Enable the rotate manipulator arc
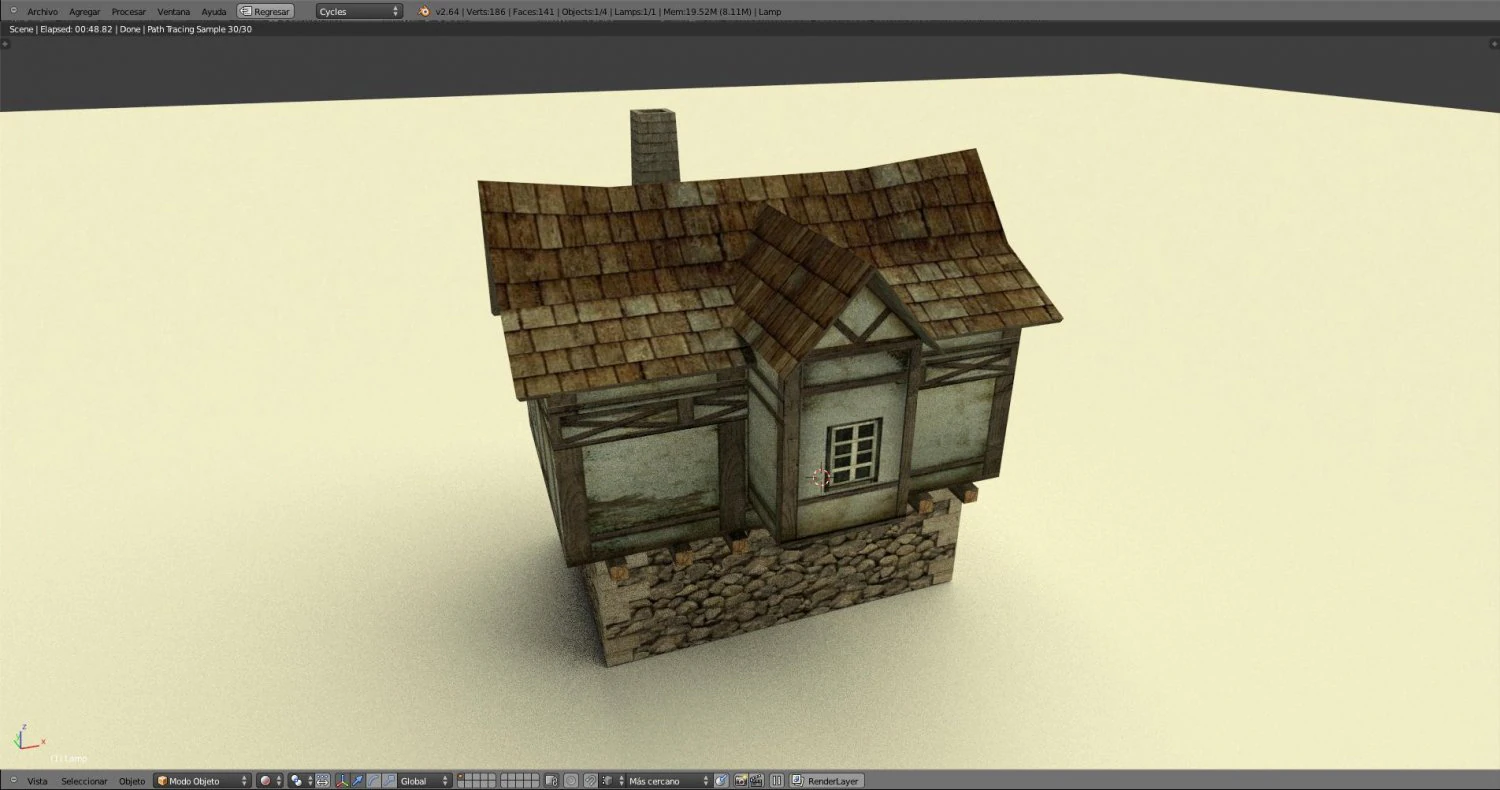This screenshot has width=1500, height=790. [373, 781]
